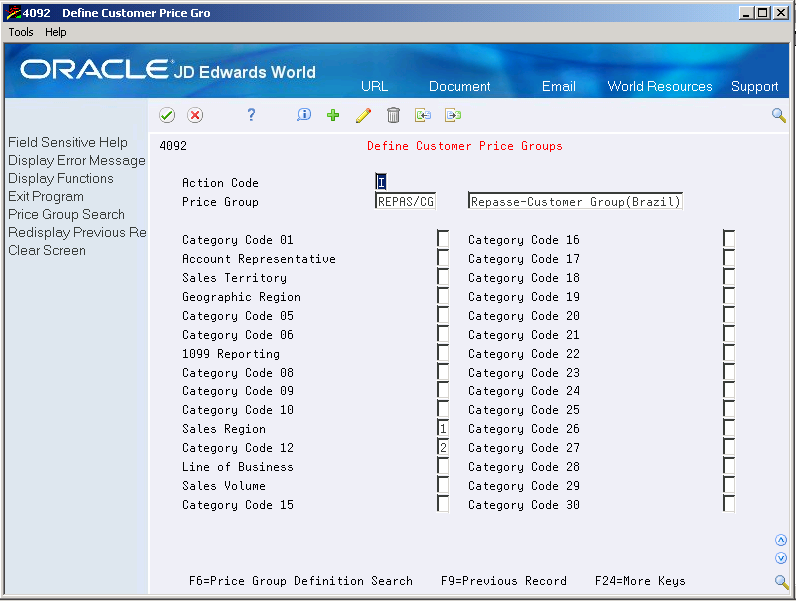
Task: Click the Sales Region field containing 1
Action: click(x=443, y=428)
